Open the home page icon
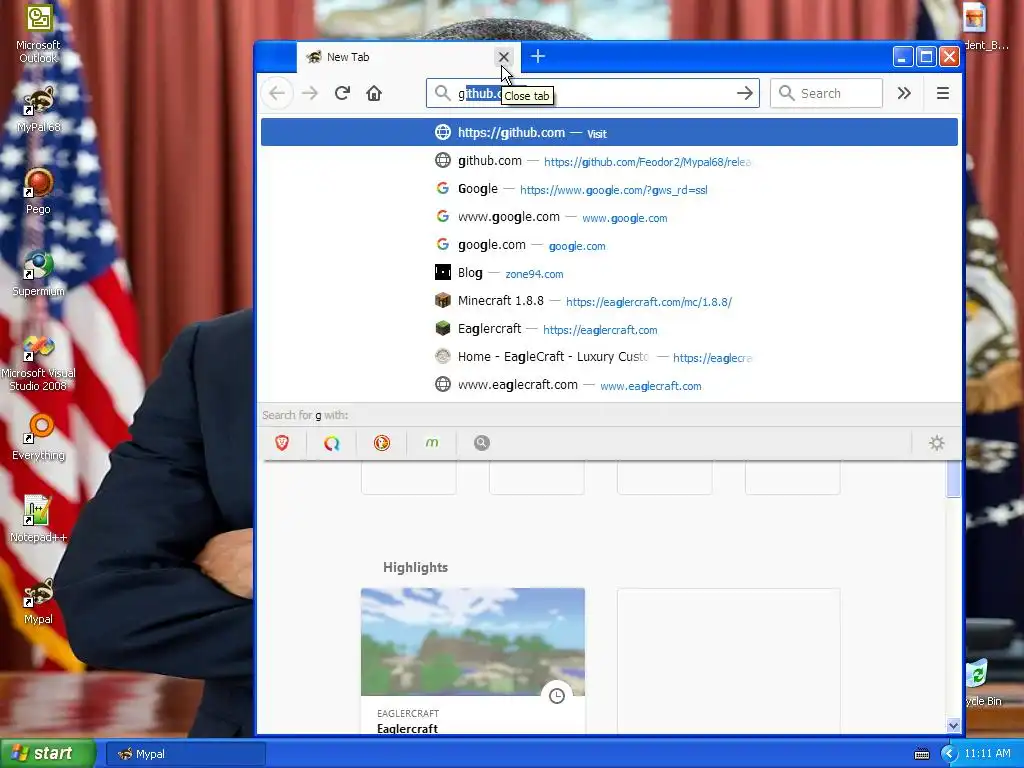 click(374, 93)
